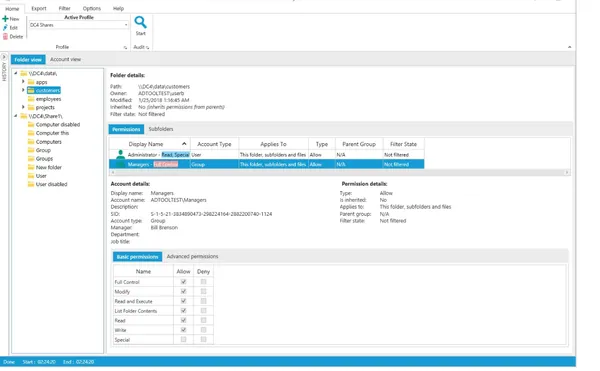Viewport: 600px width, 371px height.
Task: Click the Computer this folder icon
Action: pos(31,133)
